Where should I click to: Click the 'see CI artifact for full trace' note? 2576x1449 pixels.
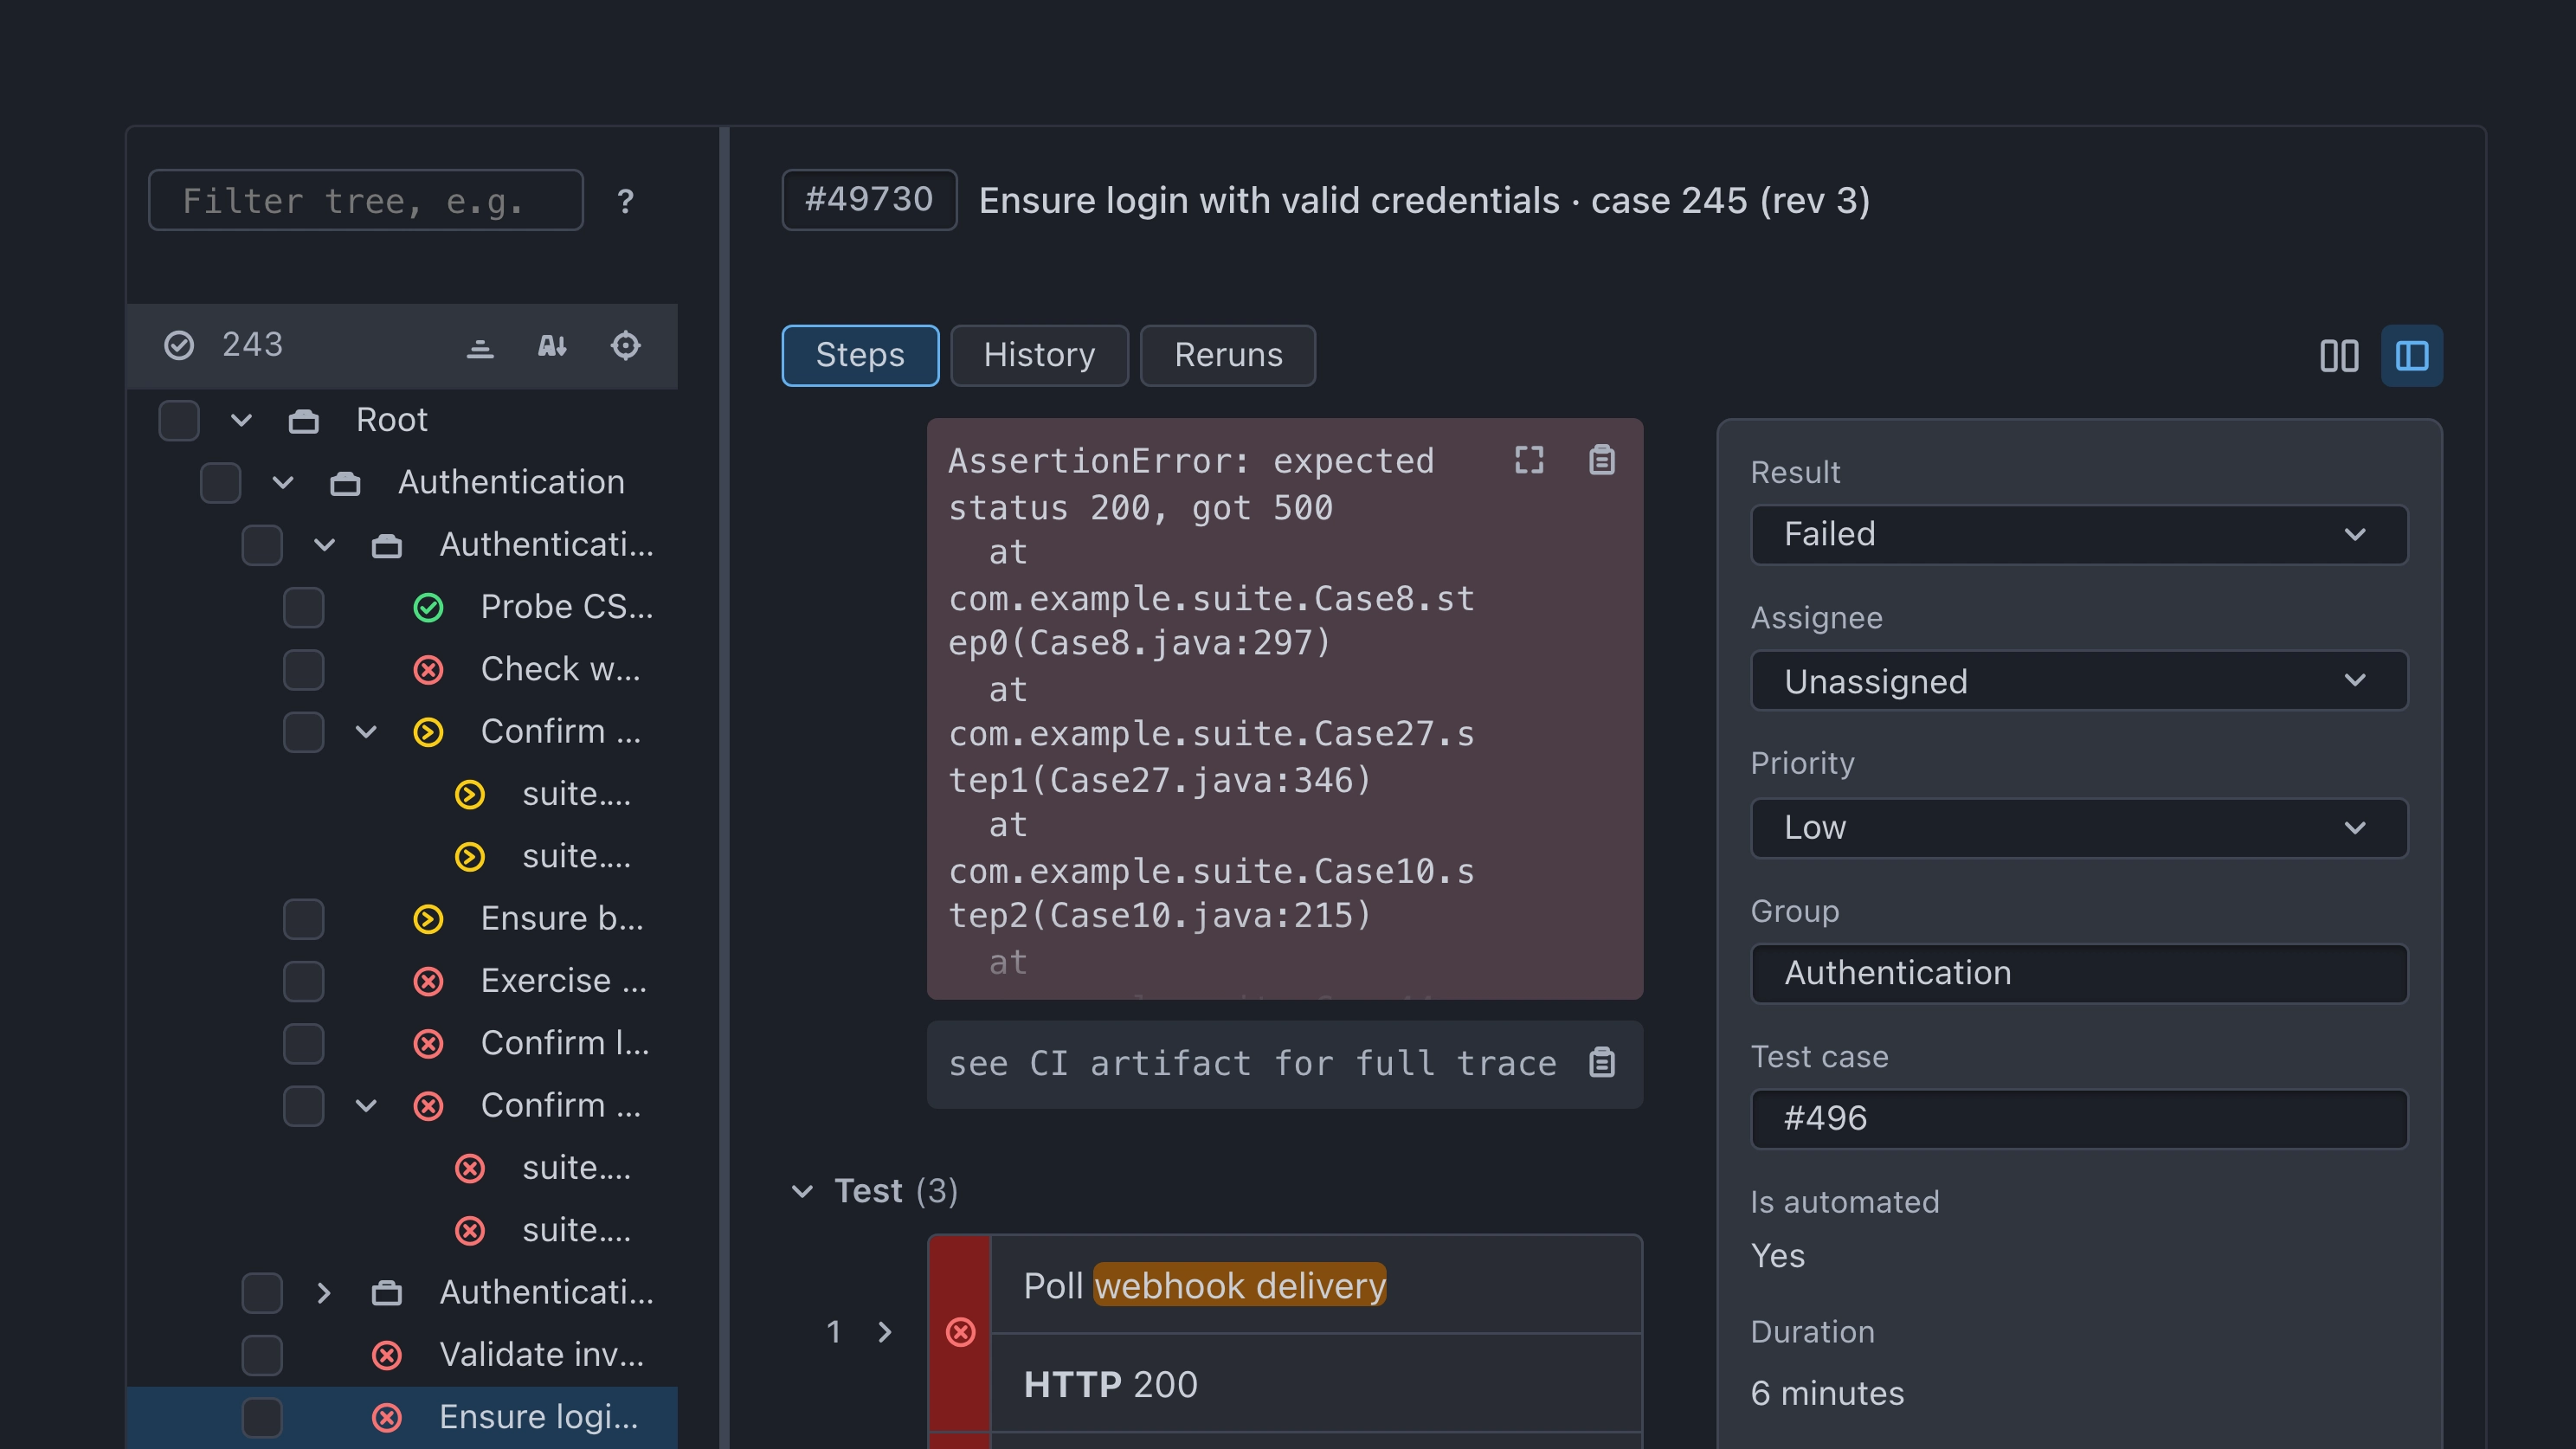(x=1252, y=1063)
